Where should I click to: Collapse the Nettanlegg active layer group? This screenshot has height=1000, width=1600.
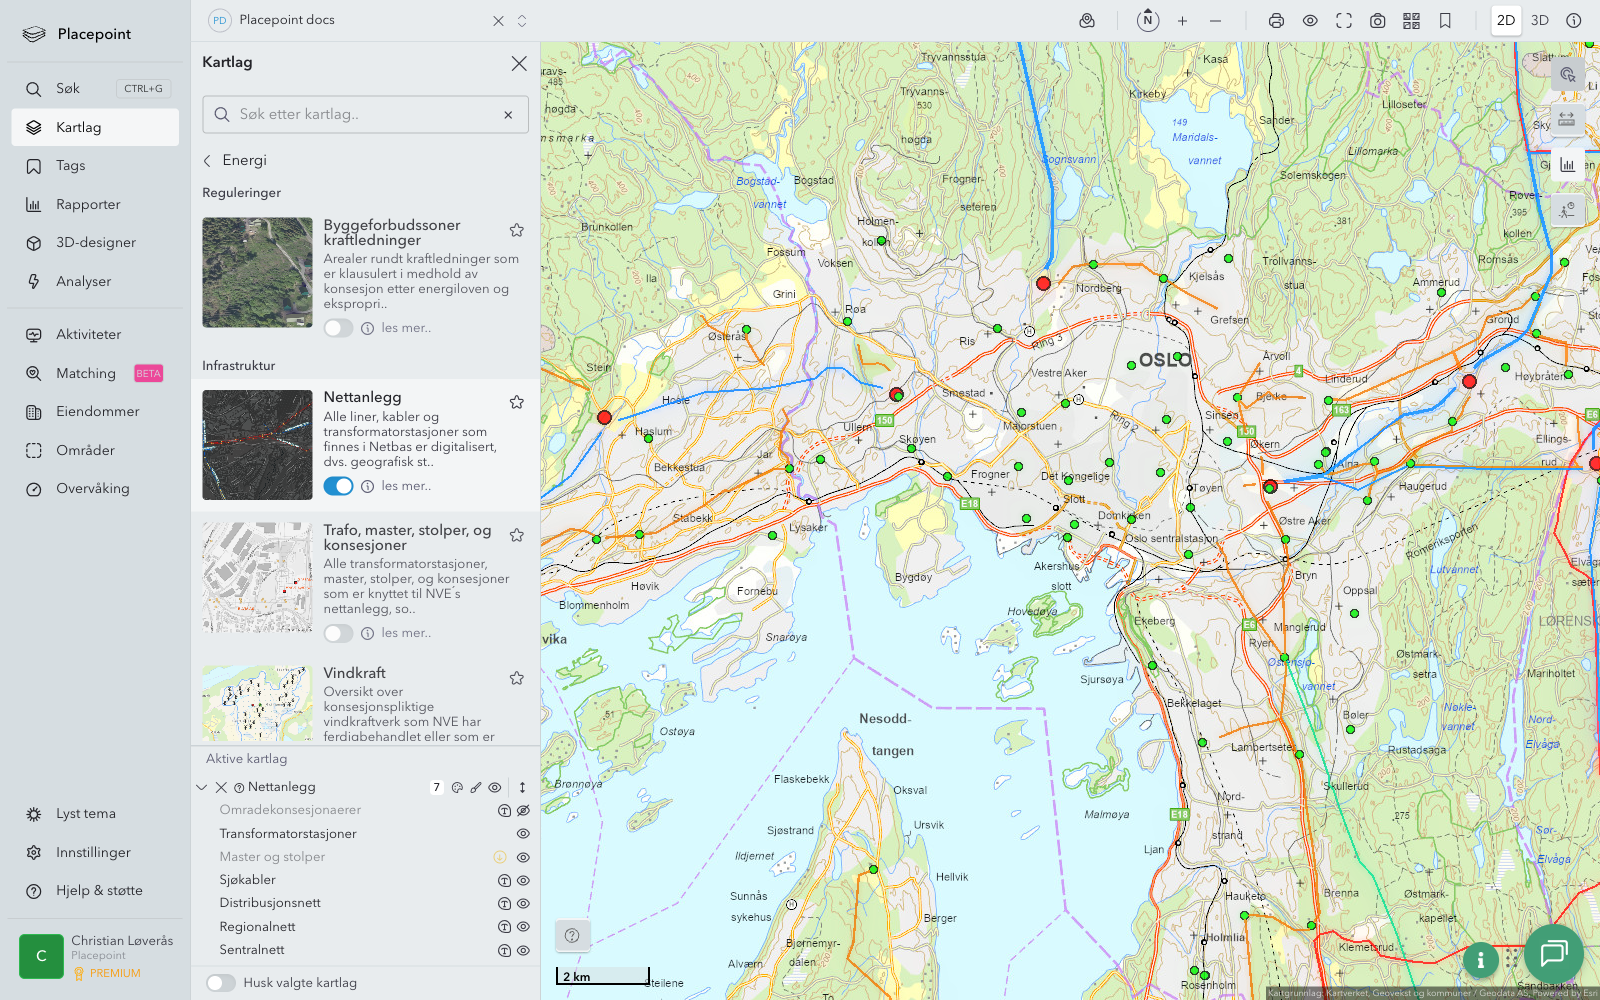click(202, 788)
